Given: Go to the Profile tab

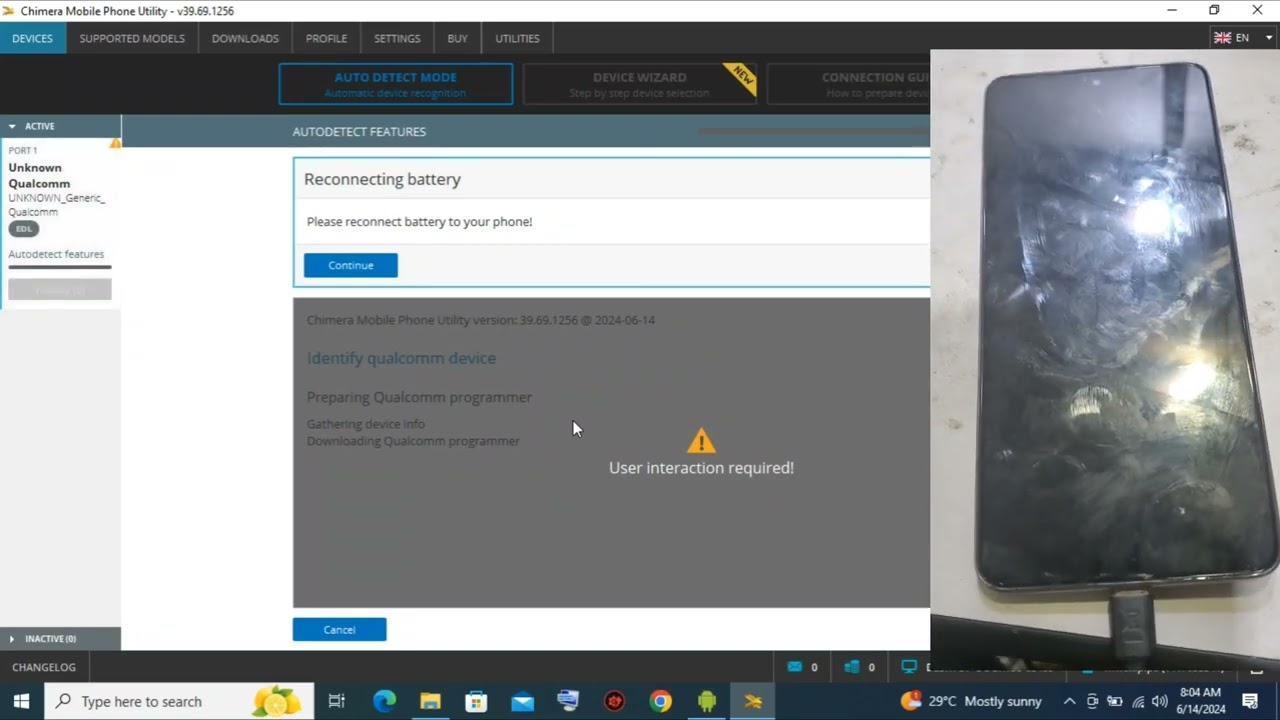Looking at the screenshot, I should [x=326, y=38].
